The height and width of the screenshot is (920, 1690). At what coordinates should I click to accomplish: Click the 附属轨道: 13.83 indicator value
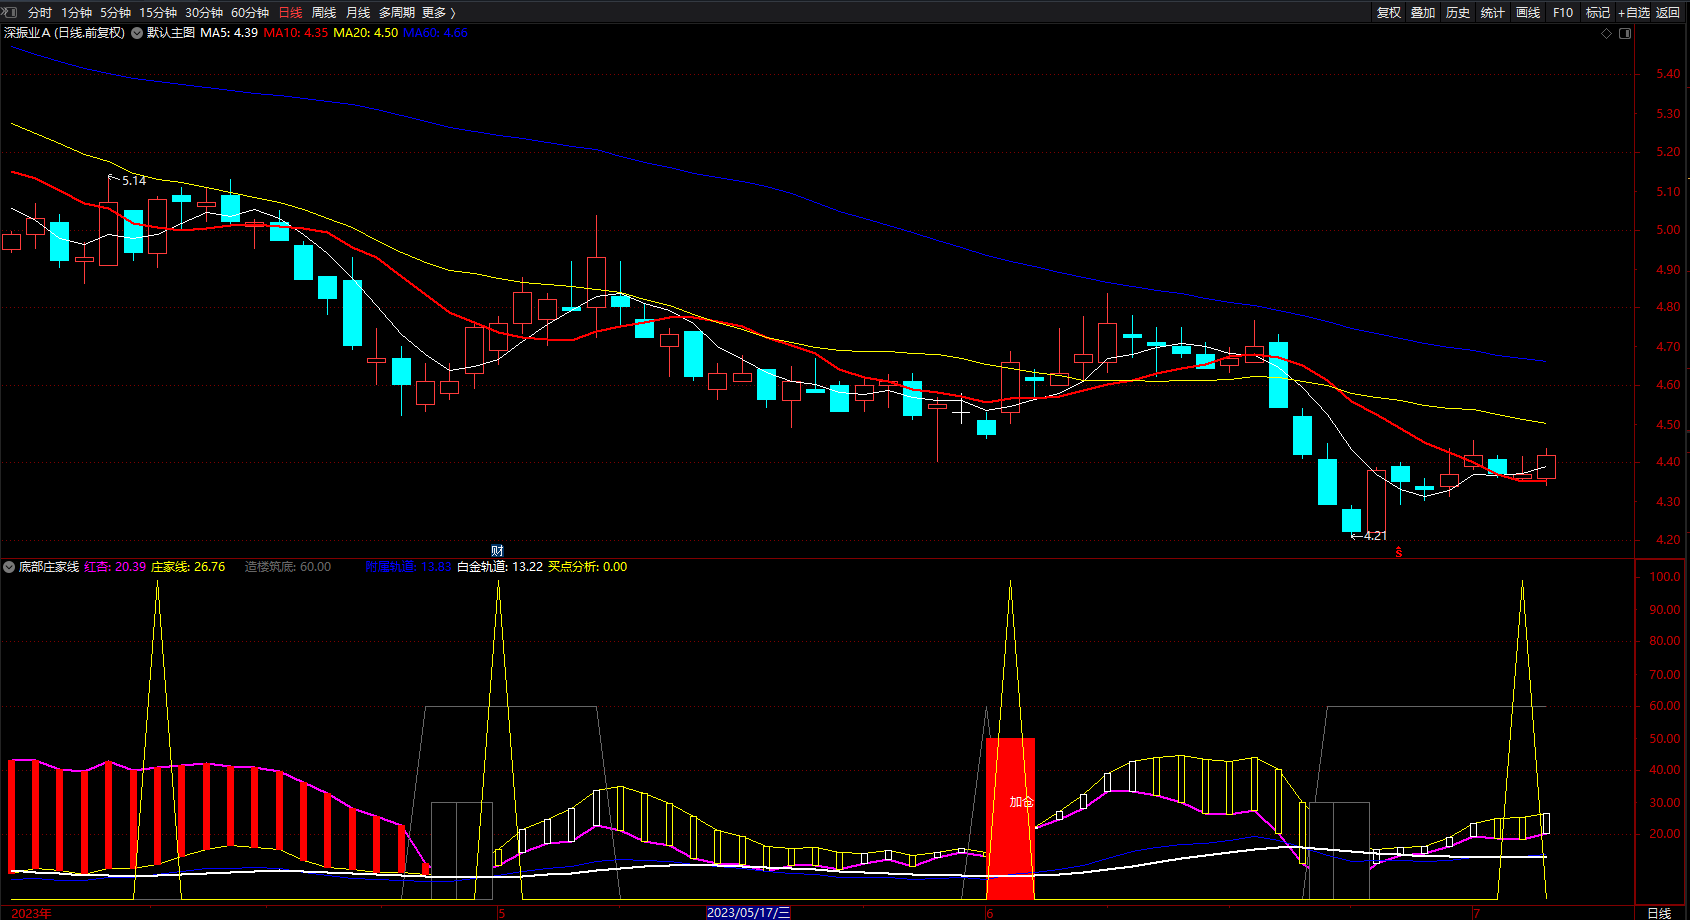[408, 567]
